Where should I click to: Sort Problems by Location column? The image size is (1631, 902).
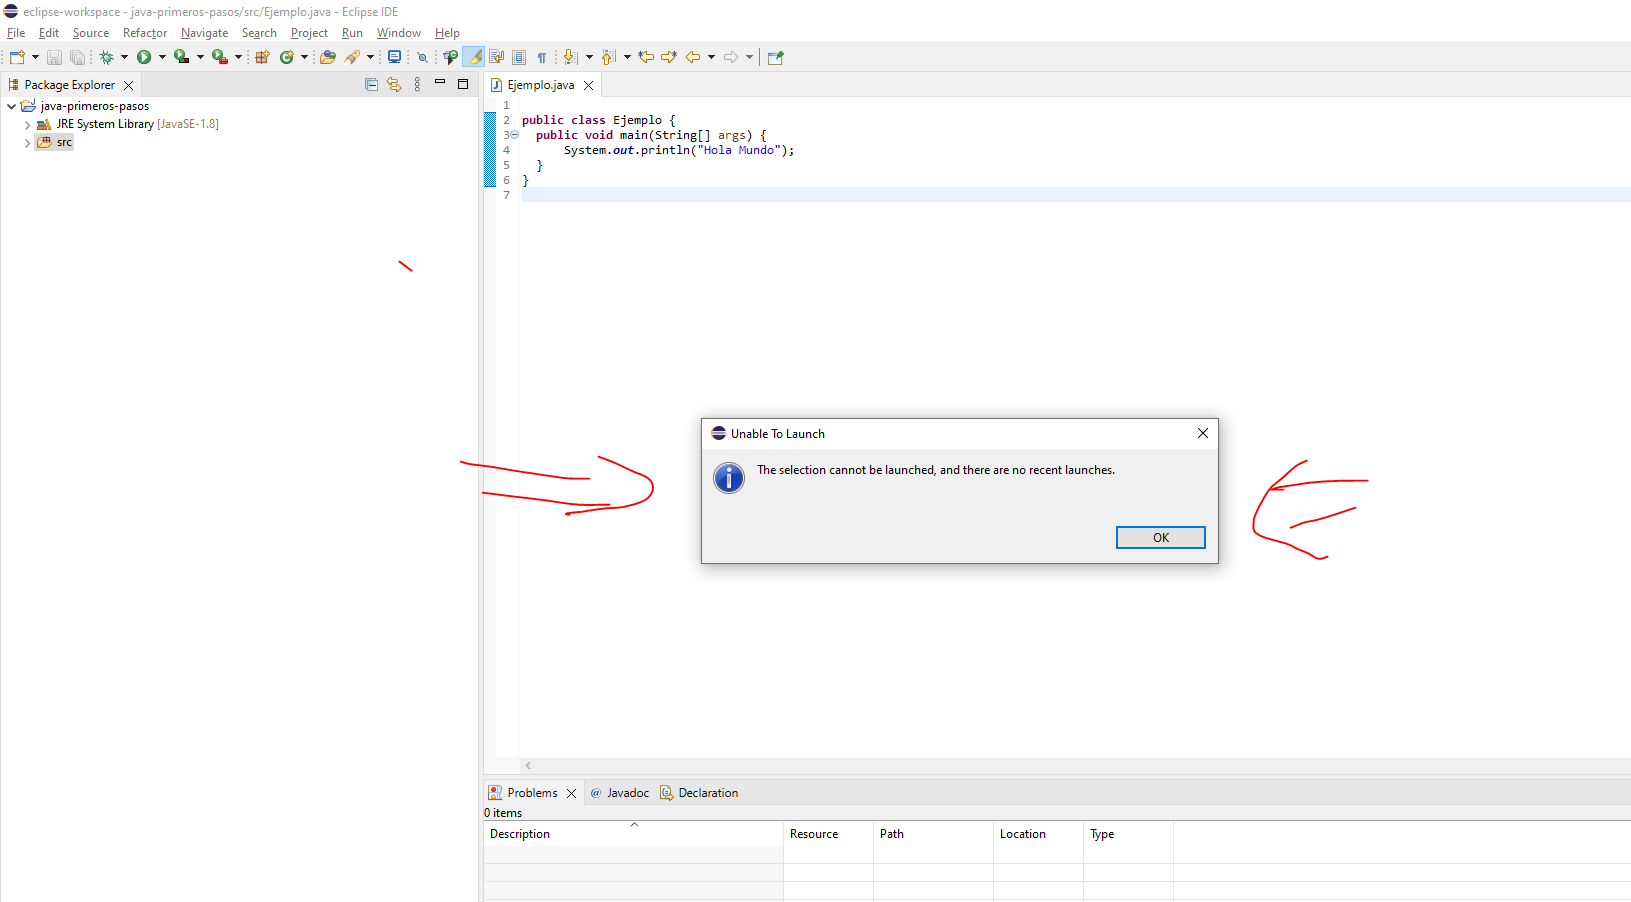pyautogui.click(x=1038, y=834)
